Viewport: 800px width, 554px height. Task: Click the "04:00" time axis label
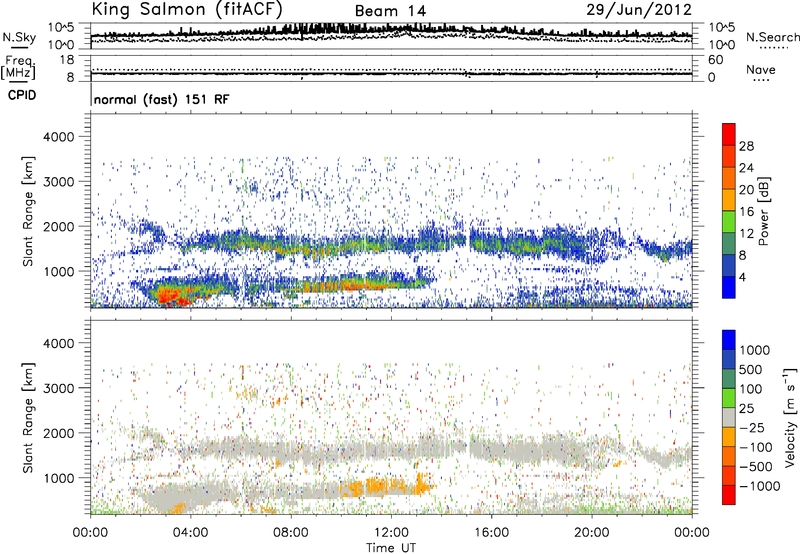190,533
